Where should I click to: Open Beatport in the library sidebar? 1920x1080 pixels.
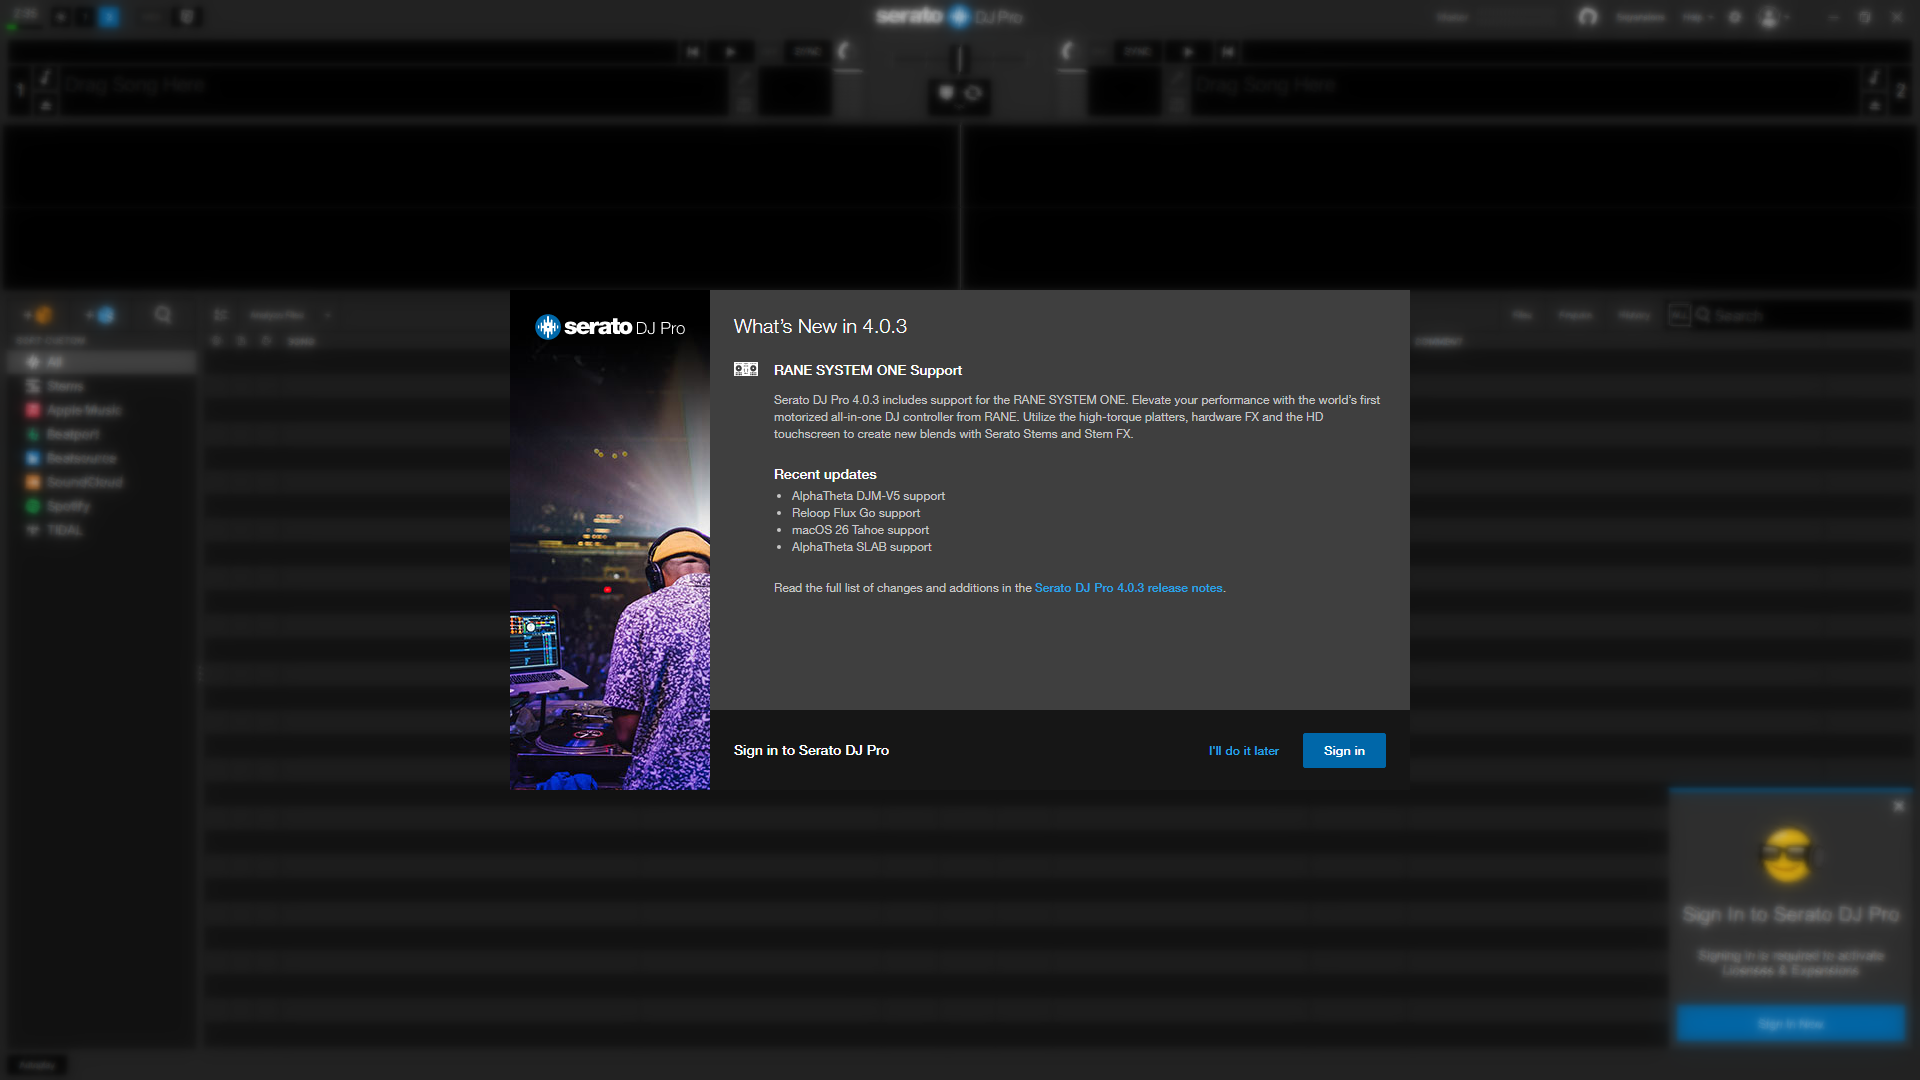(x=102, y=434)
